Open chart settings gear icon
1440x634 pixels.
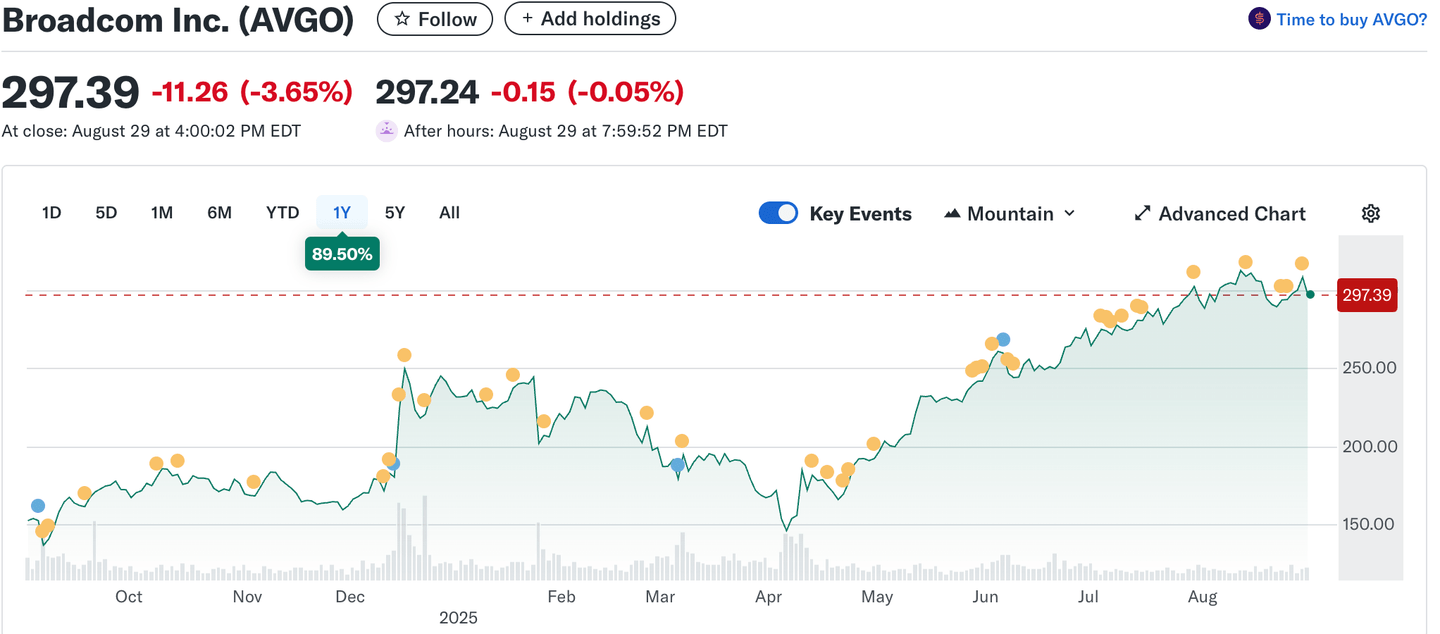pos(1371,213)
